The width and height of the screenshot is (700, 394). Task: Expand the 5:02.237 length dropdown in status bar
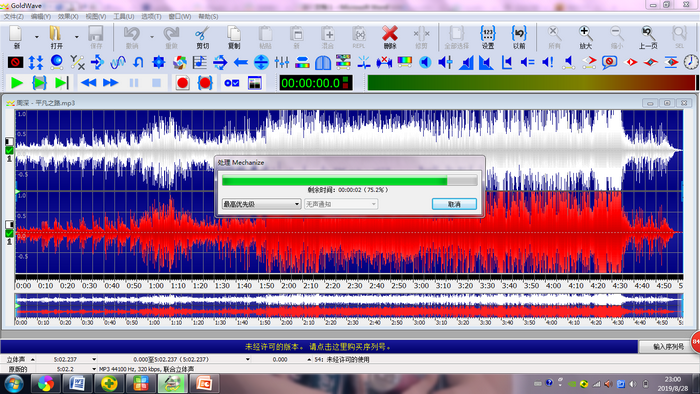[x=94, y=359]
